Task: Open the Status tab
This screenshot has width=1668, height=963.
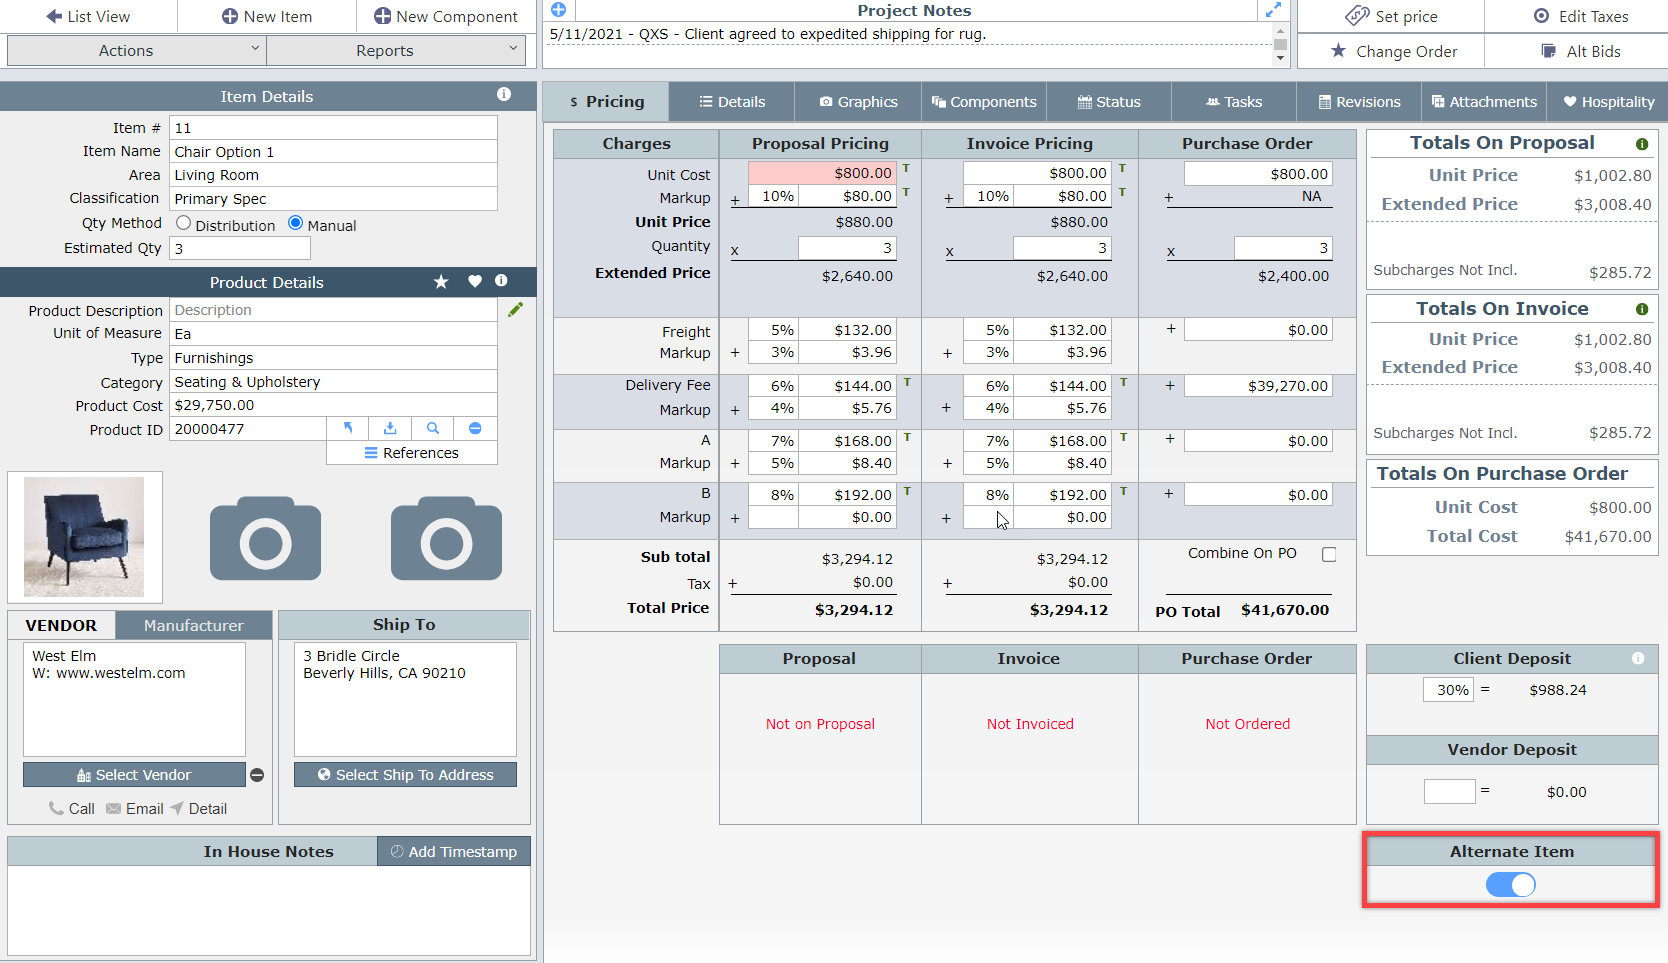Action: tap(1109, 102)
